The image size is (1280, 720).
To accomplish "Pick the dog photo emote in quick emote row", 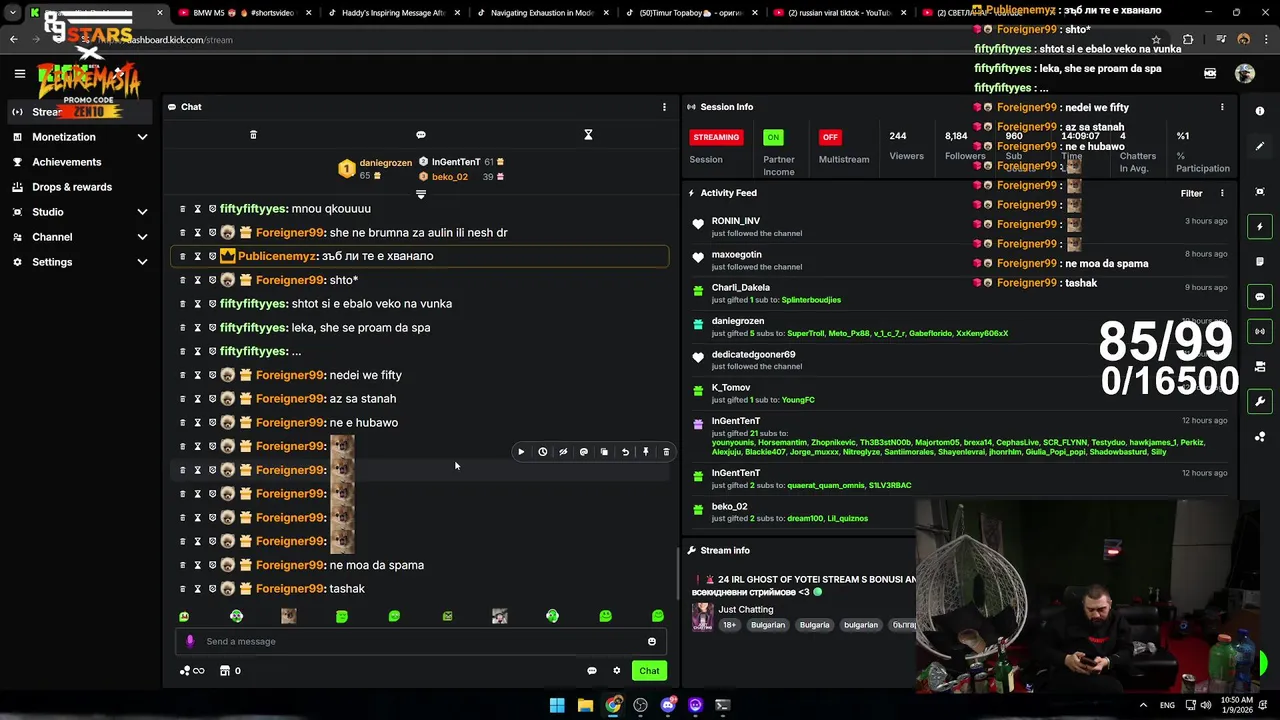I will (x=289, y=617).
